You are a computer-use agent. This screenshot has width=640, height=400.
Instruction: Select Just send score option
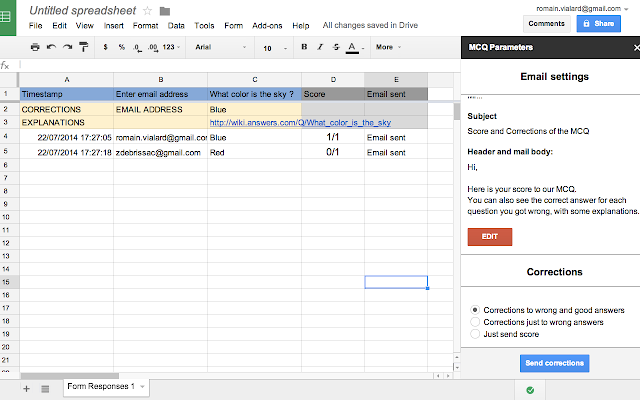[475, 334]
